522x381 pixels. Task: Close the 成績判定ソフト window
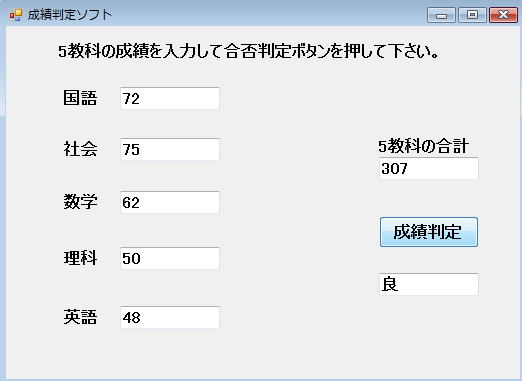click(x=503, y=15)
